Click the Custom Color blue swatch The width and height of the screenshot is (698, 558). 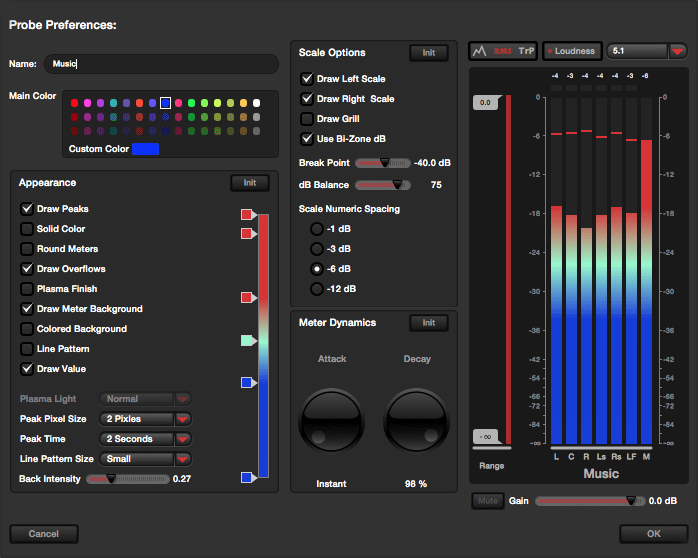tap(146, 149)
